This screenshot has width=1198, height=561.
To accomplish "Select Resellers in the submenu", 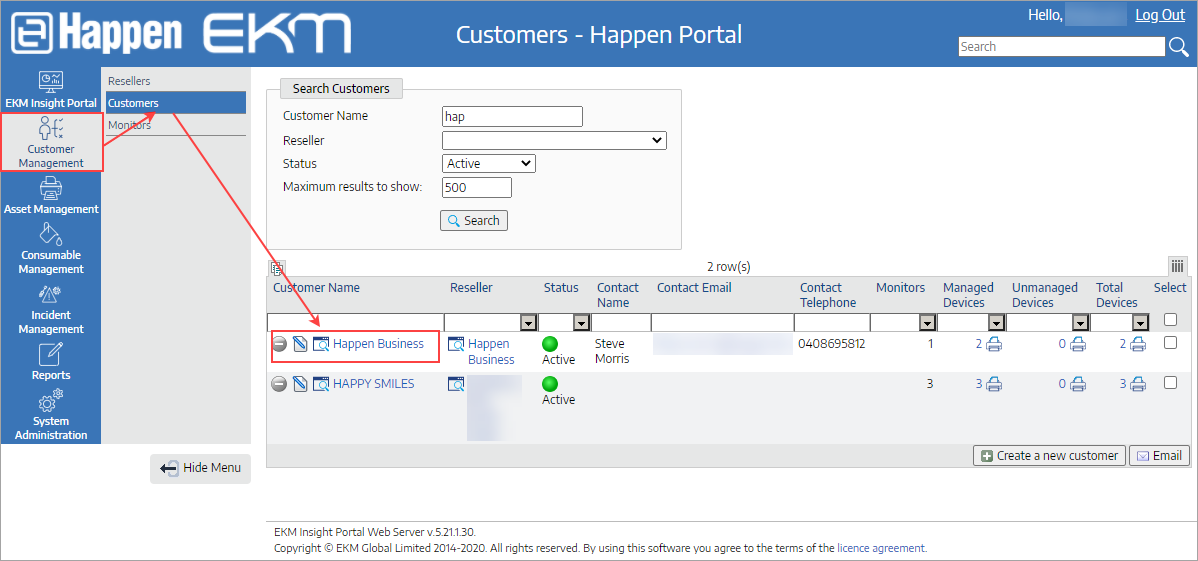I will click(x=128, y=81).
